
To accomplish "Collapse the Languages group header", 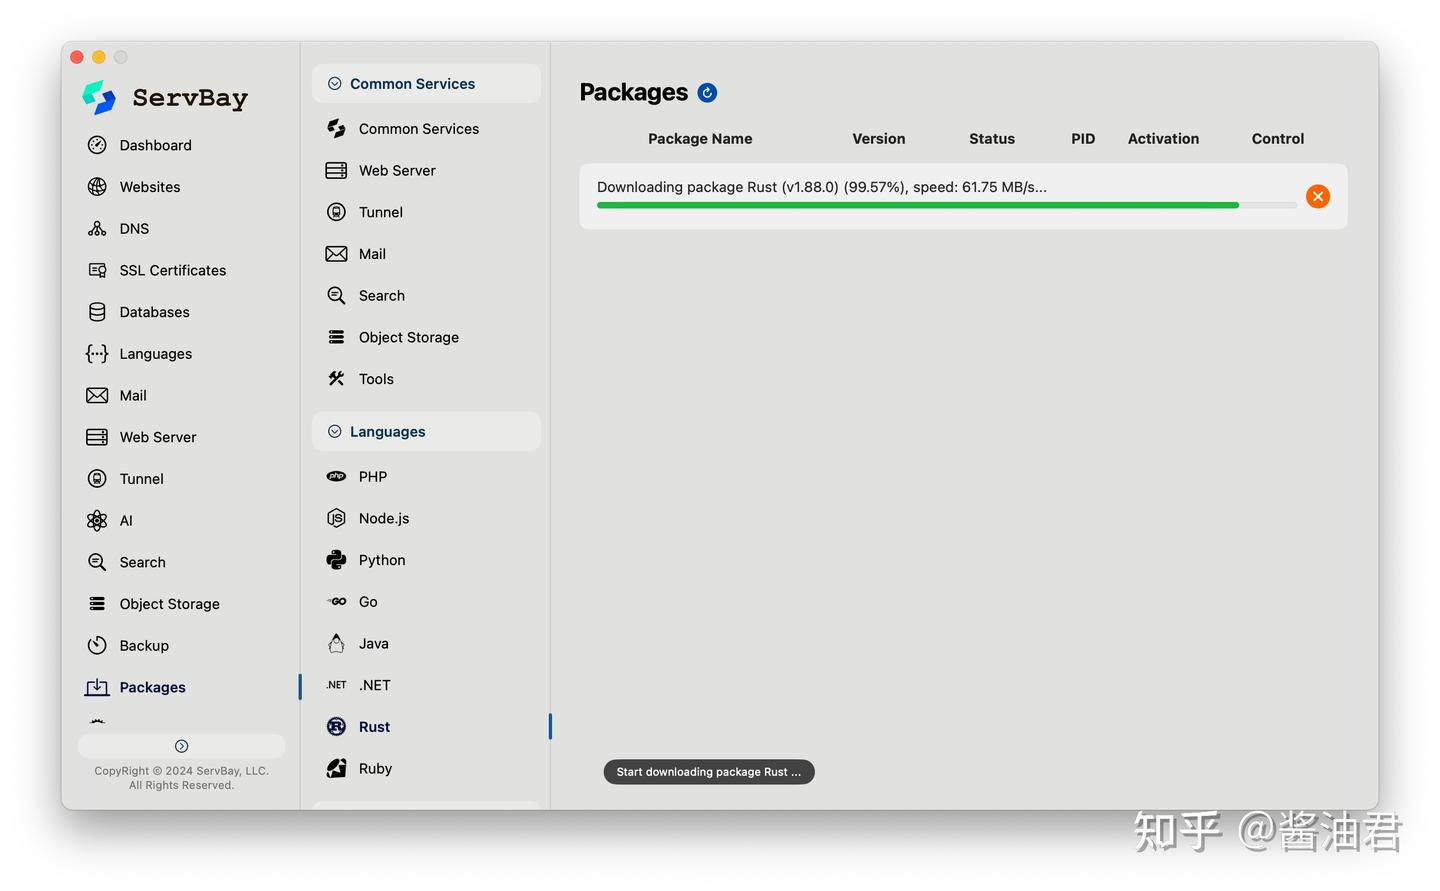I will (426, 432).
